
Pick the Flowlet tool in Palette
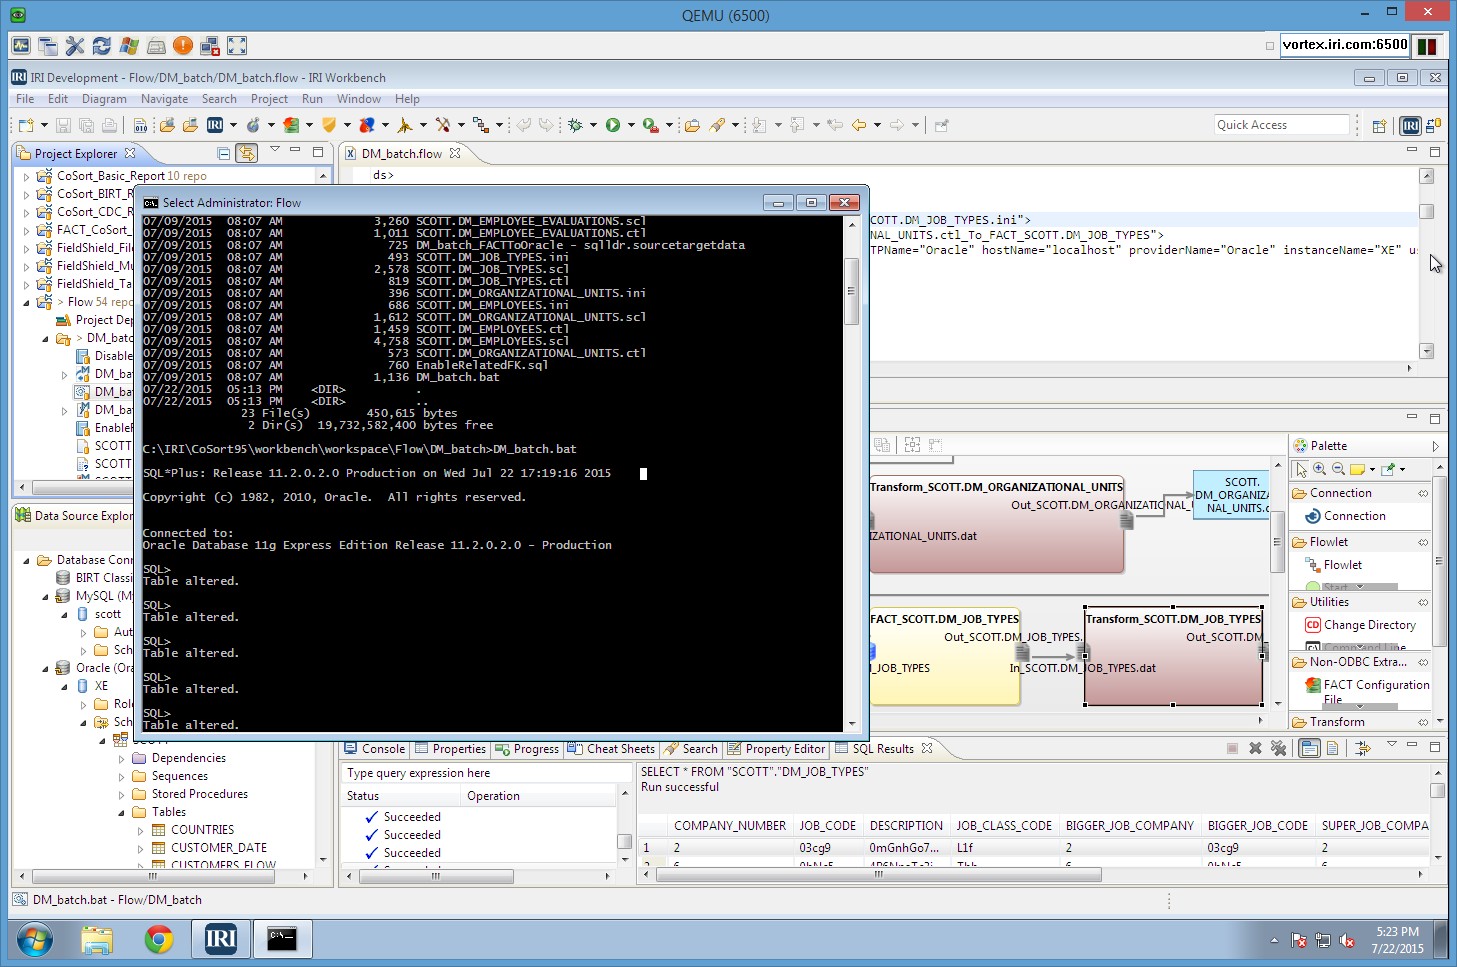pos(1334,565)
